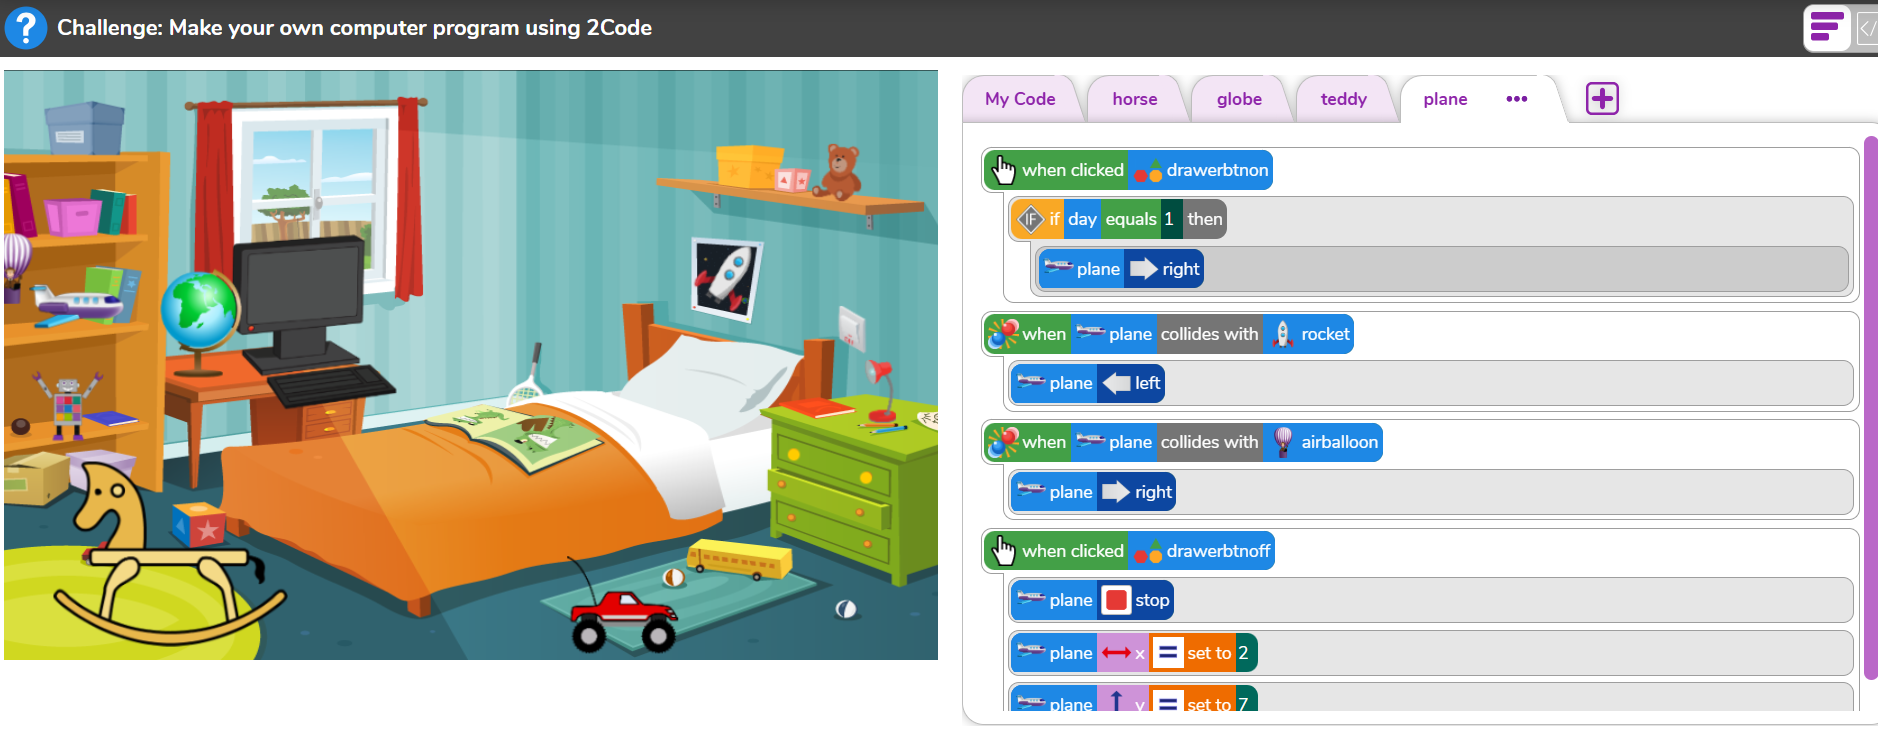Screen dimensions: 1878x729
Task: Edit the x 'set to' value 2
Action: pyautogui.click(x=1243, y=653)
